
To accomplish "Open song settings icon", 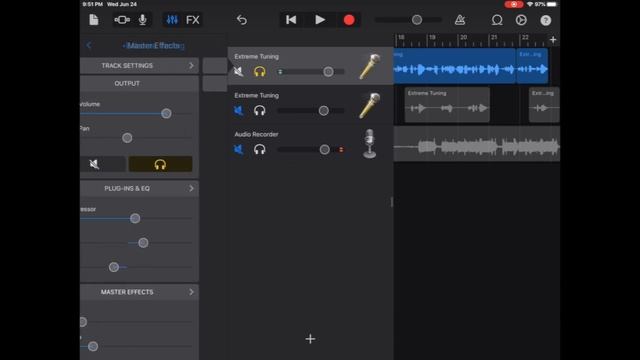I will (521, 20).
